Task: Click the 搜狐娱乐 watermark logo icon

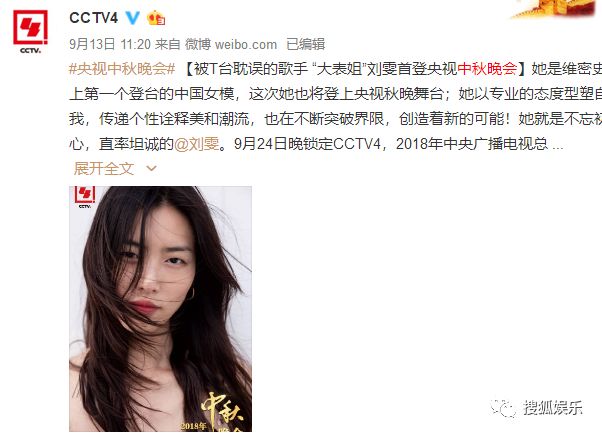Action: pyautogui.click(x=504, y=407)
